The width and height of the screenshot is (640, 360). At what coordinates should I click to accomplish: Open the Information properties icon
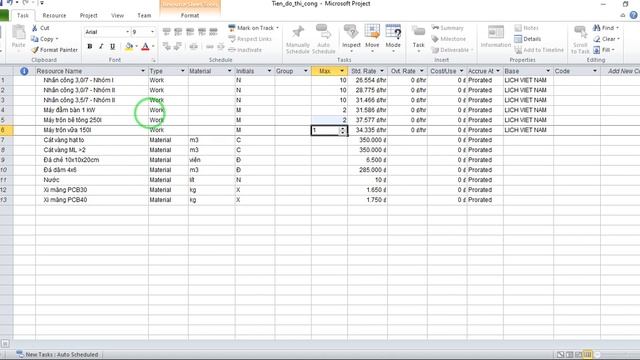(x=496, y=32)
